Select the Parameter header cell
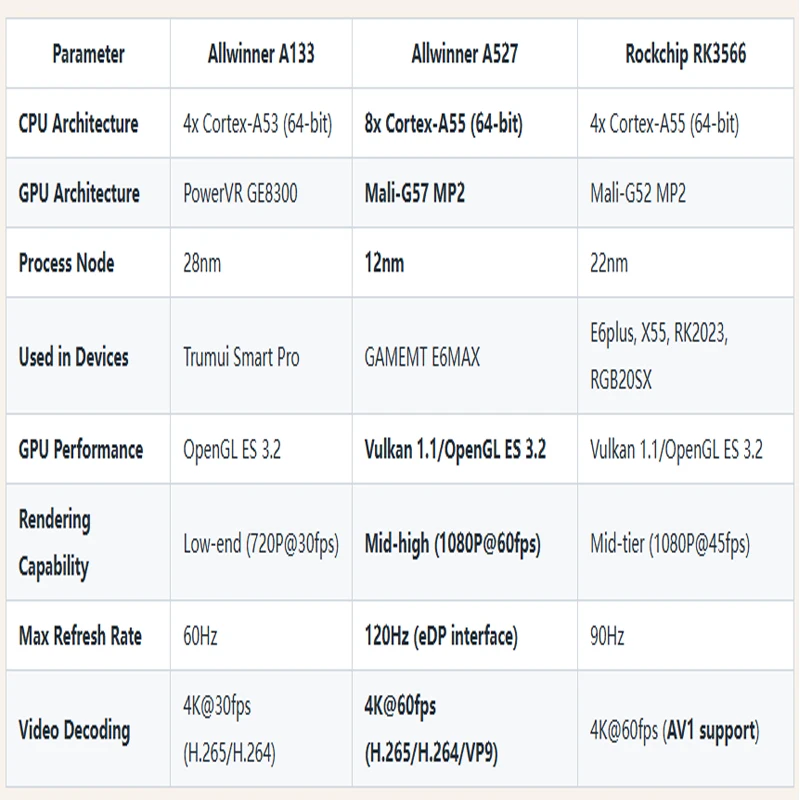 (88, 54)
